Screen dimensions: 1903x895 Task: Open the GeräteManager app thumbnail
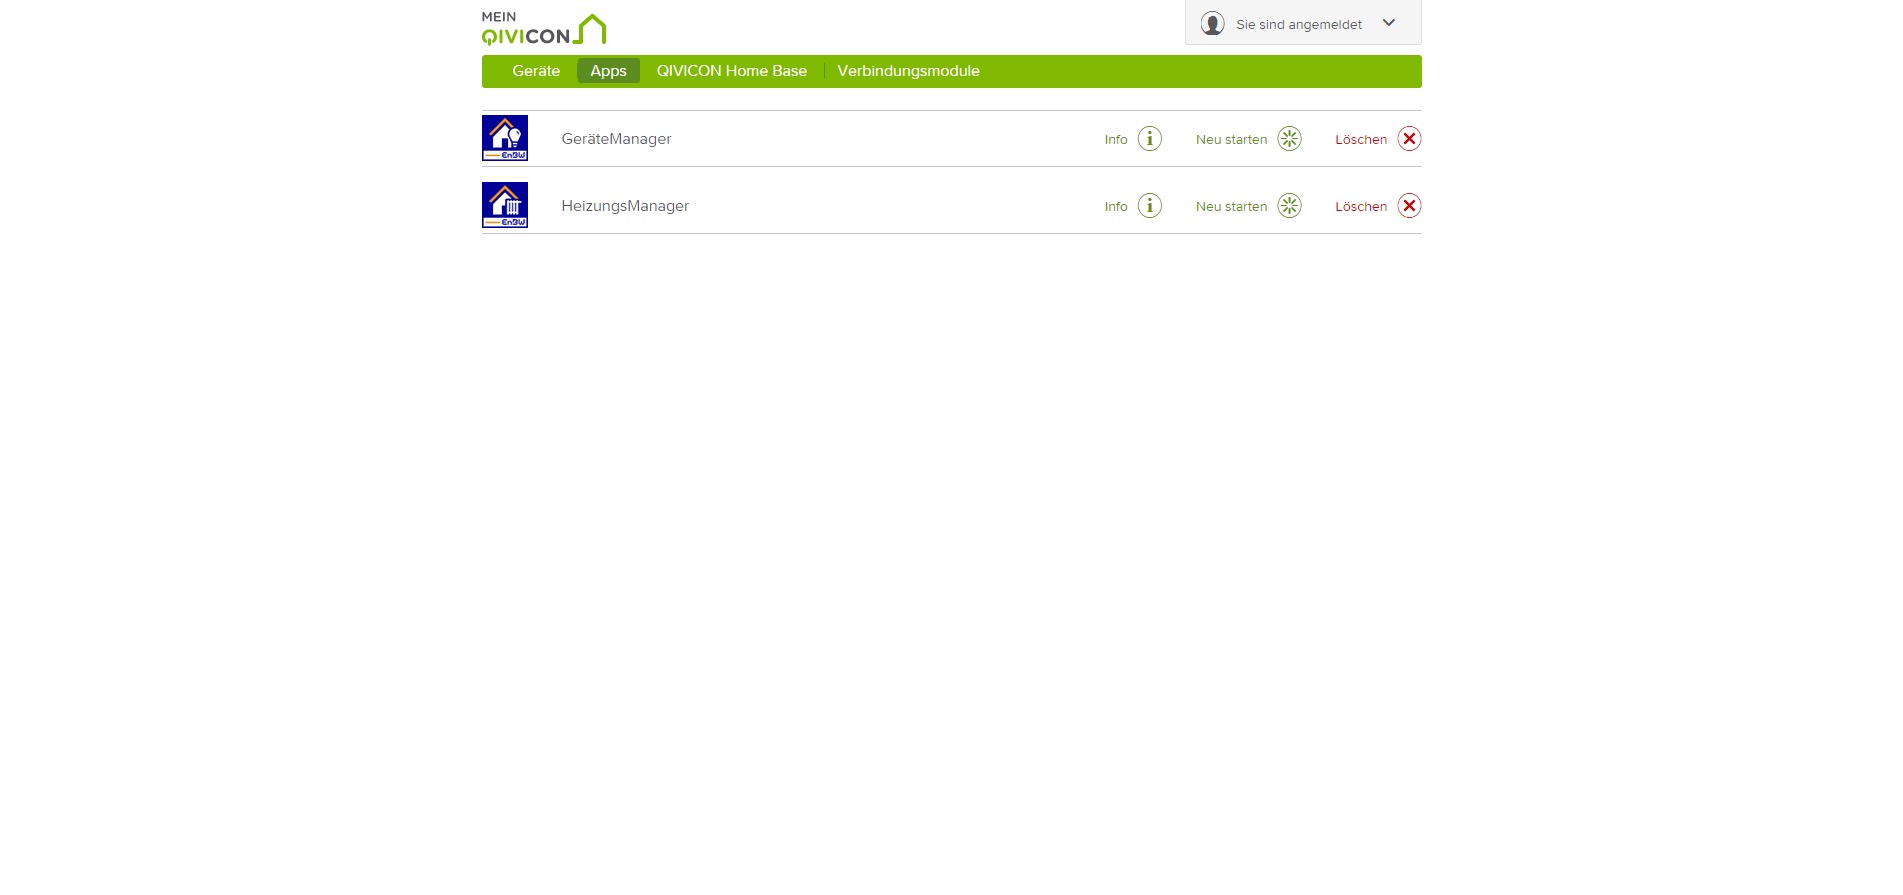pyautogui.click(x=505, y=138)
